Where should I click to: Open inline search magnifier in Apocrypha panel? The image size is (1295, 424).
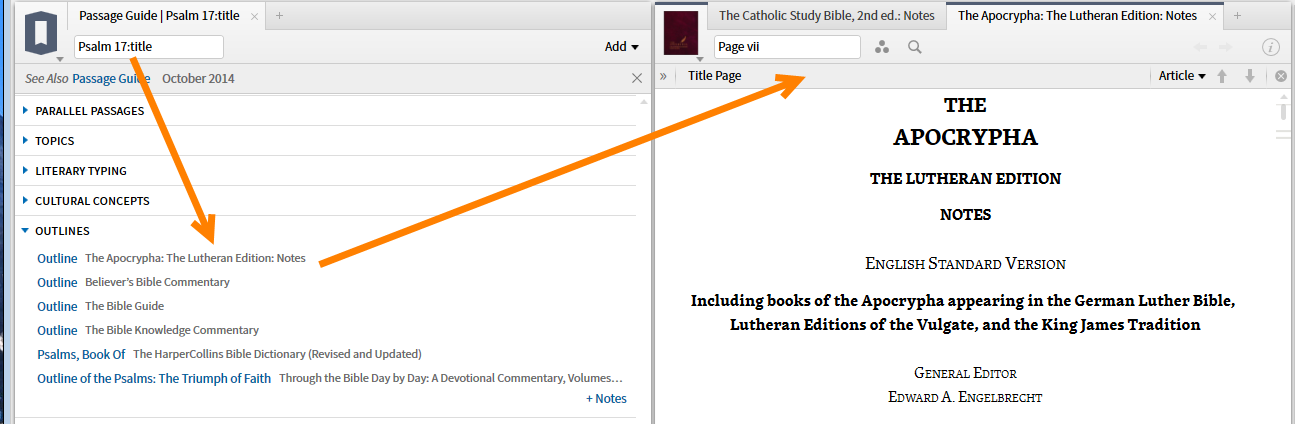tap(914, 47)
